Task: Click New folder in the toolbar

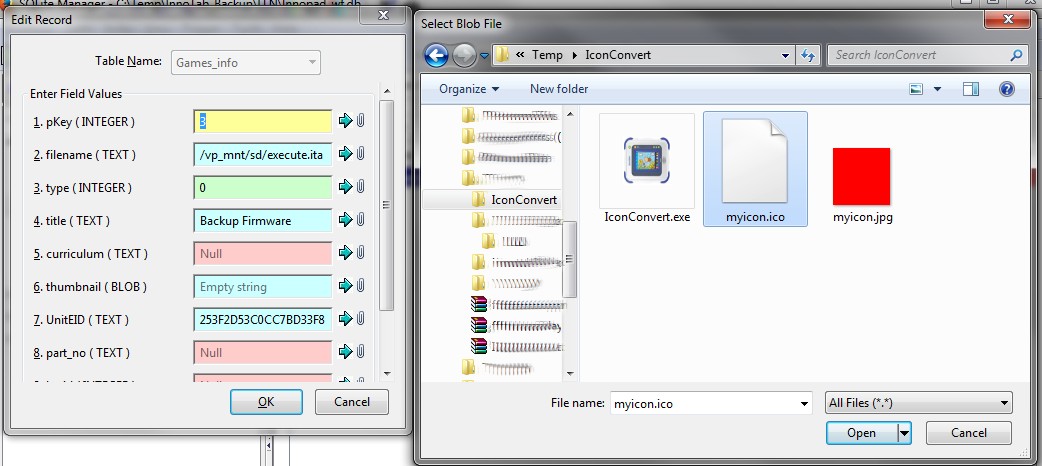Action: (x=558, y=89)
